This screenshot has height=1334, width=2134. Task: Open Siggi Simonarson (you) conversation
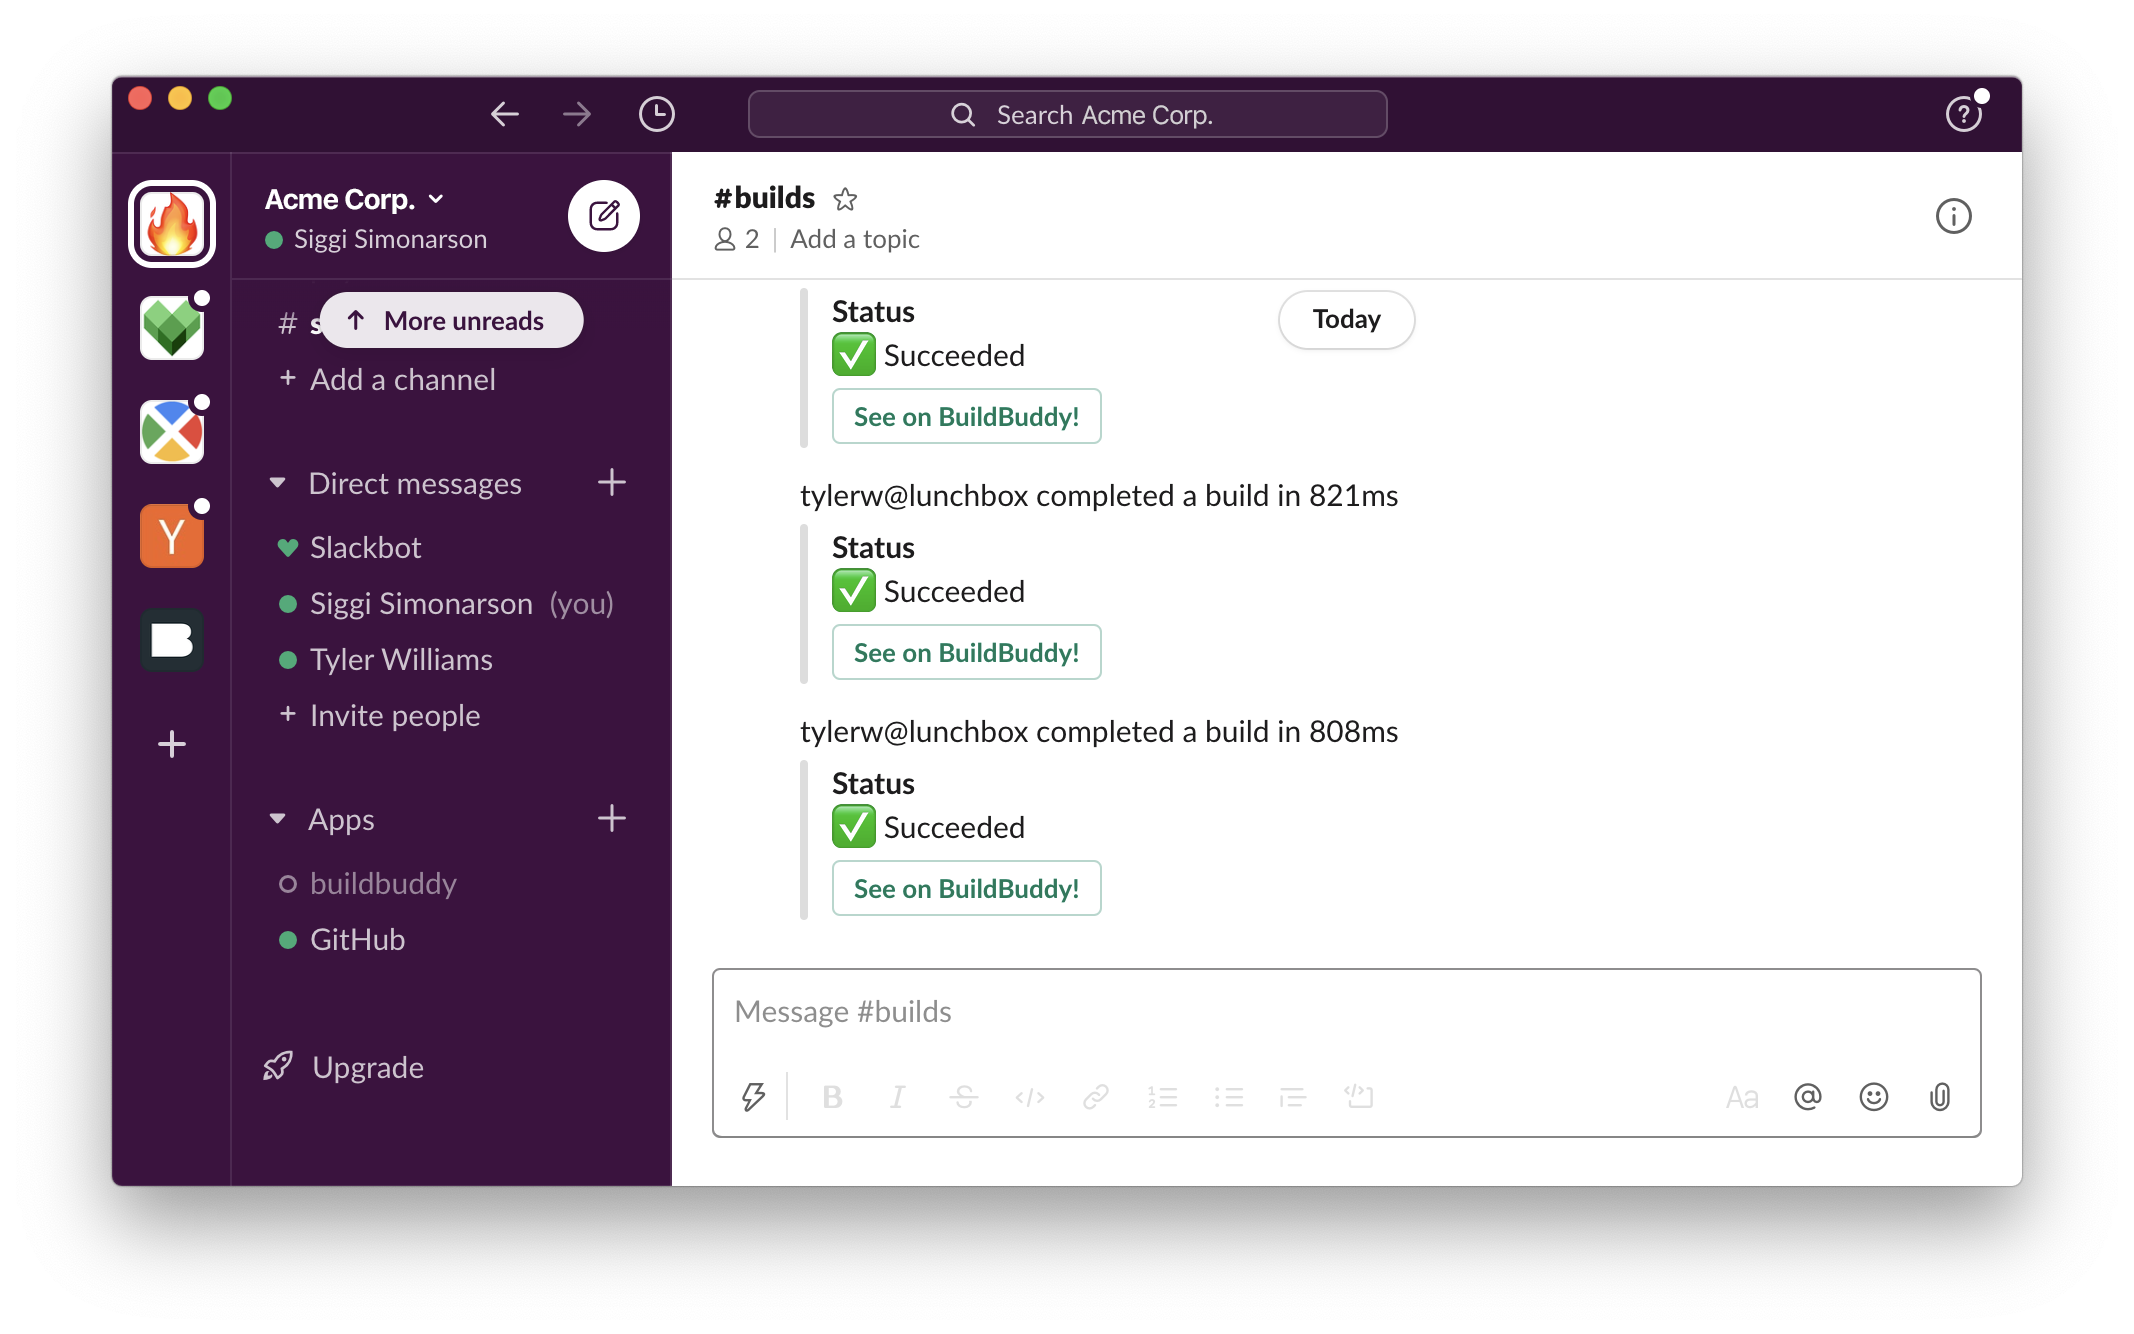click(x=446, y=604)
